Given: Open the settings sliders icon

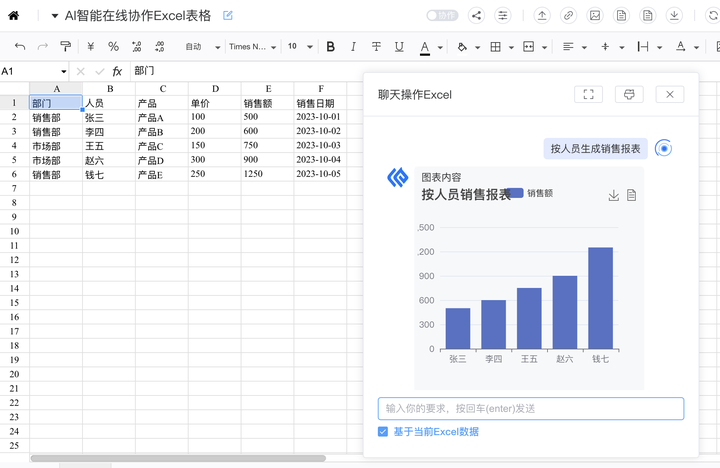Looking at the screenshot, I should (503, 16).
